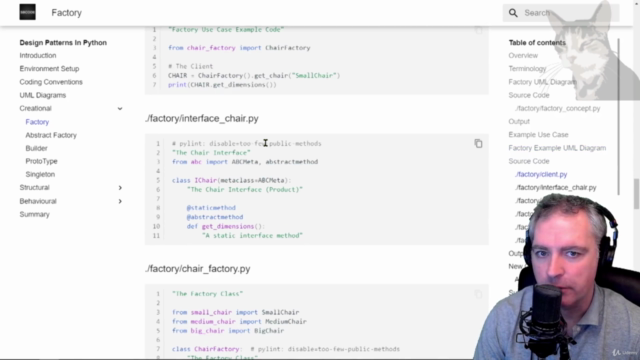This screenshot has width=640, height=360.
Task: Focus the Search input field
Action: (561, 13)
